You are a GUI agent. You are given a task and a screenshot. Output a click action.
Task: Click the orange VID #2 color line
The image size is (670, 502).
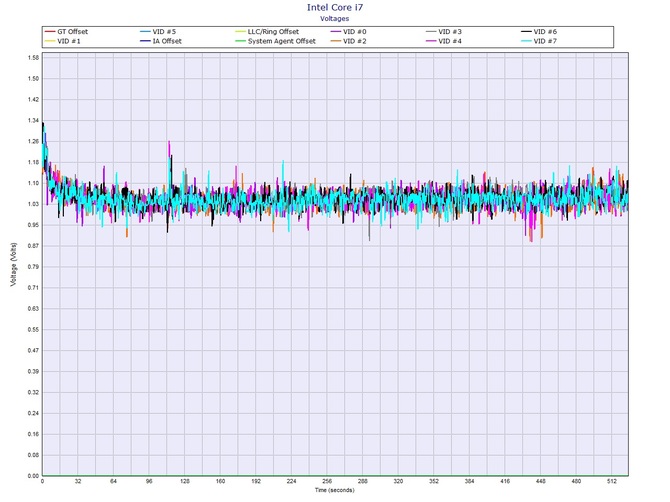[336, 41]
